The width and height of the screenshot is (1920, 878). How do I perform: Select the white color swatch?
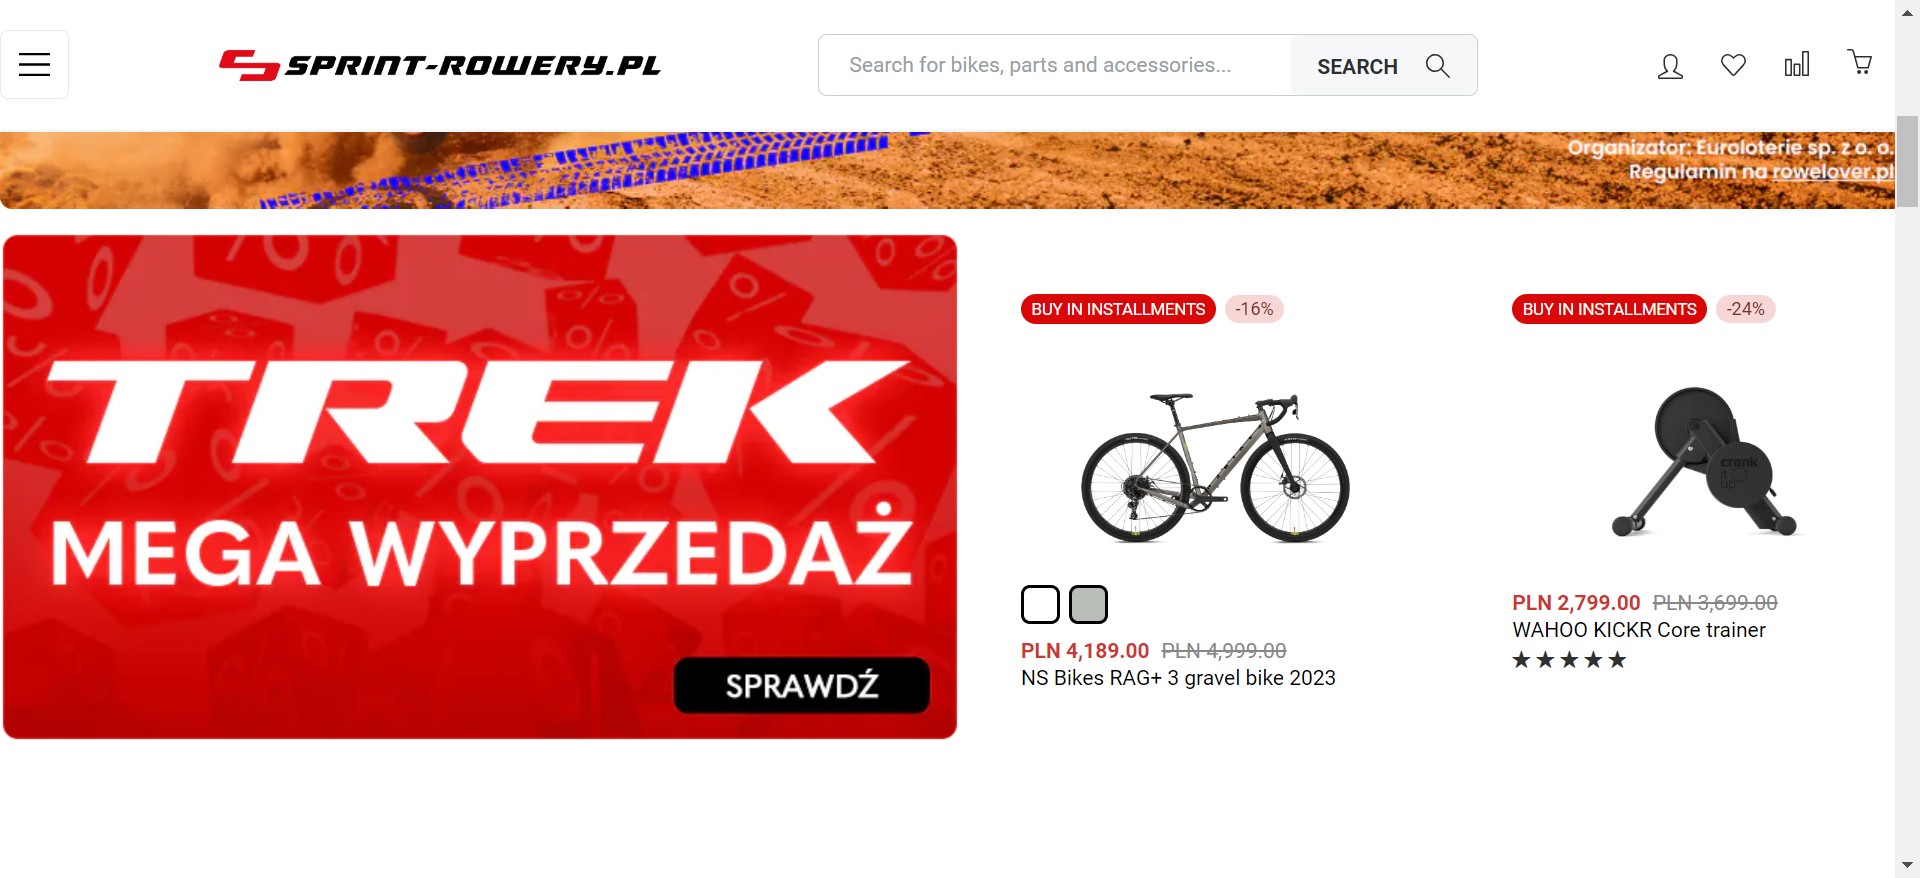1040,604
